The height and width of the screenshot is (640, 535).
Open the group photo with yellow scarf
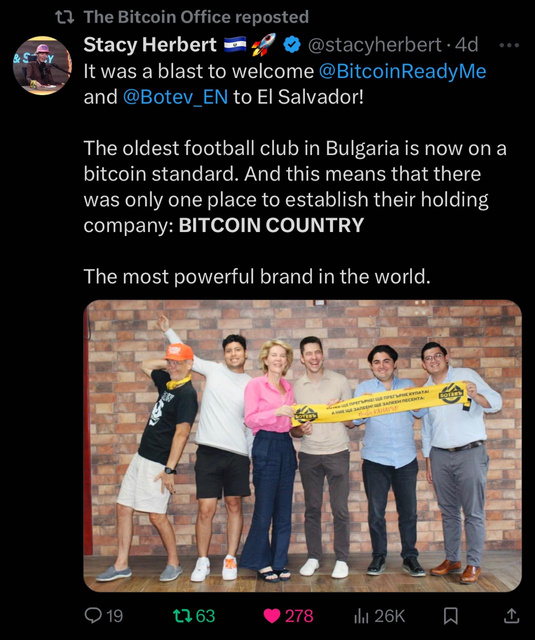302,446
